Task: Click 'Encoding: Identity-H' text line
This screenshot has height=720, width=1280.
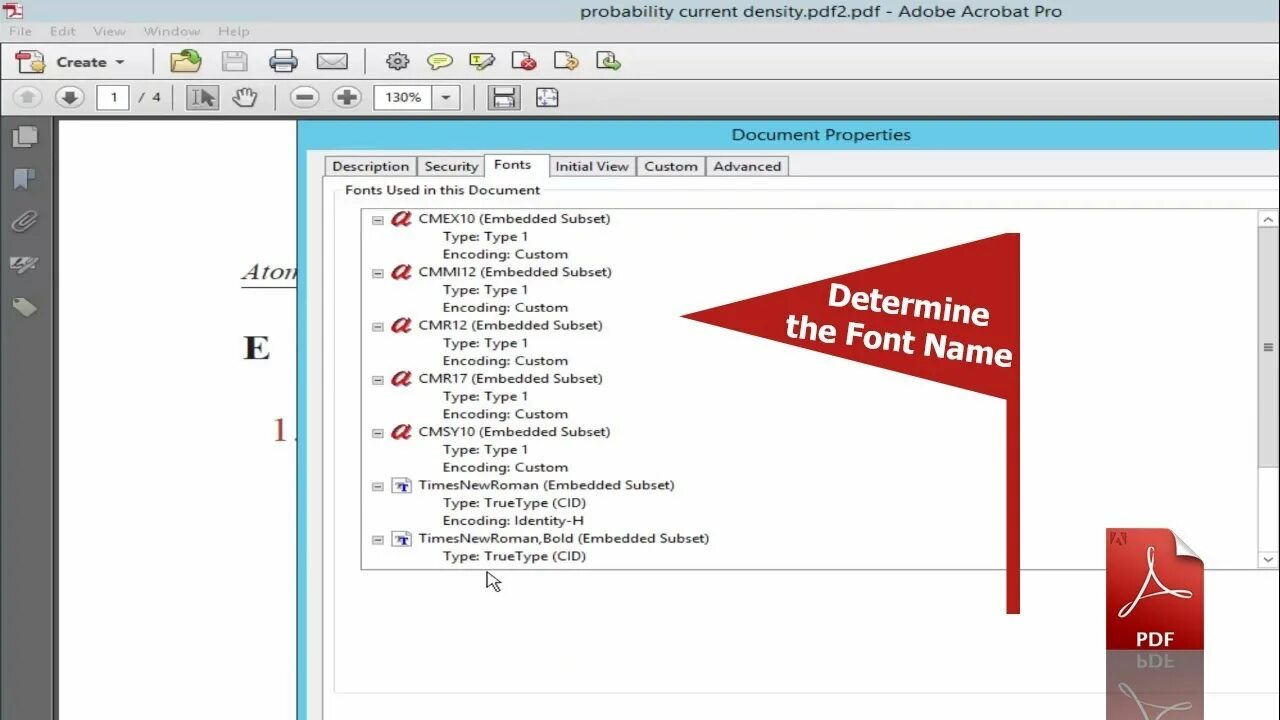Action: [x=513, y=521]
